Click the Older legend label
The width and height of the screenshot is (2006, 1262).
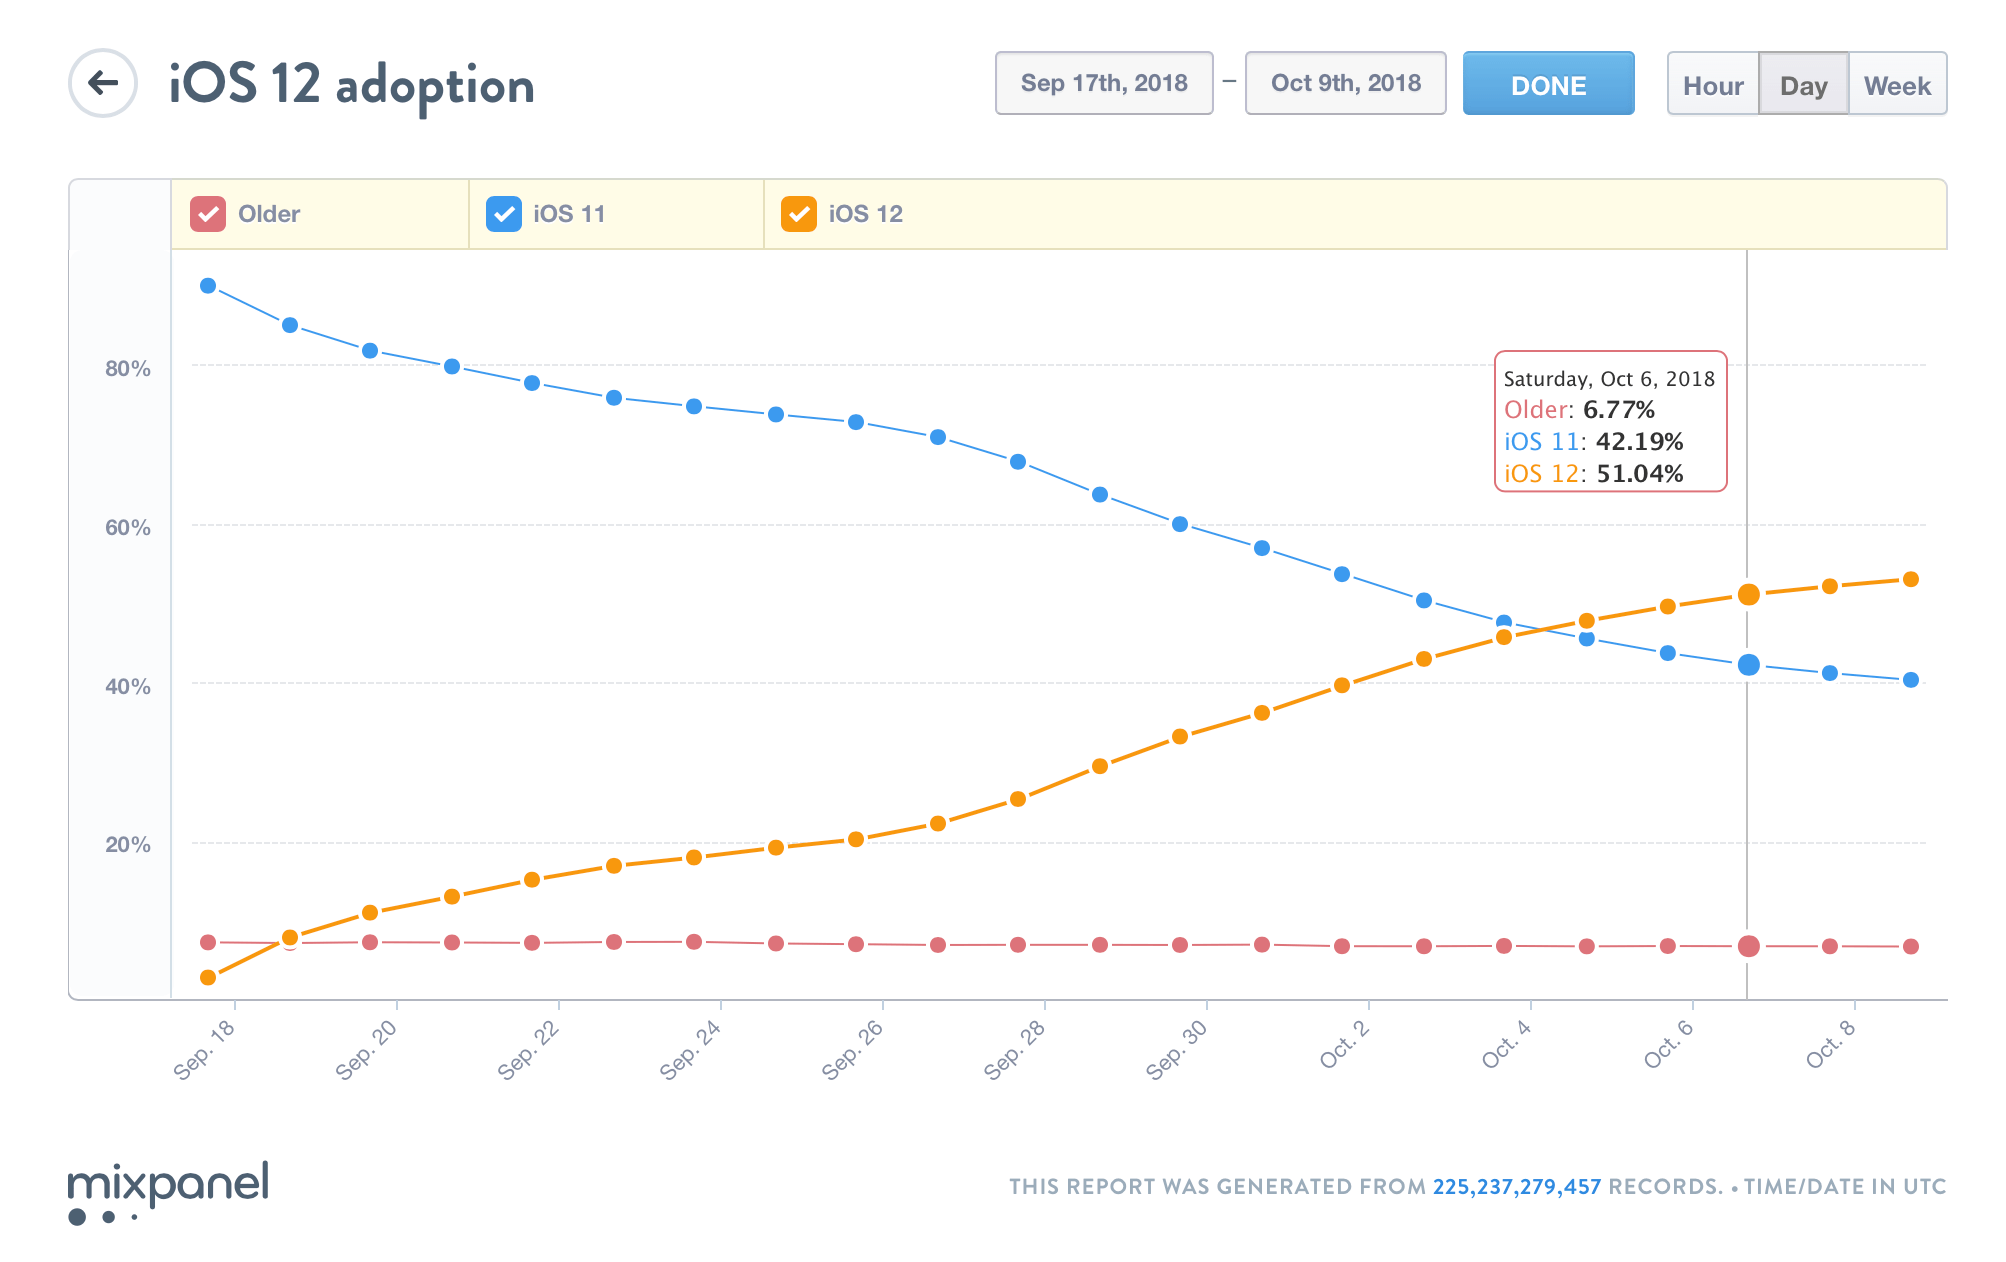click(x=269, y=214)
